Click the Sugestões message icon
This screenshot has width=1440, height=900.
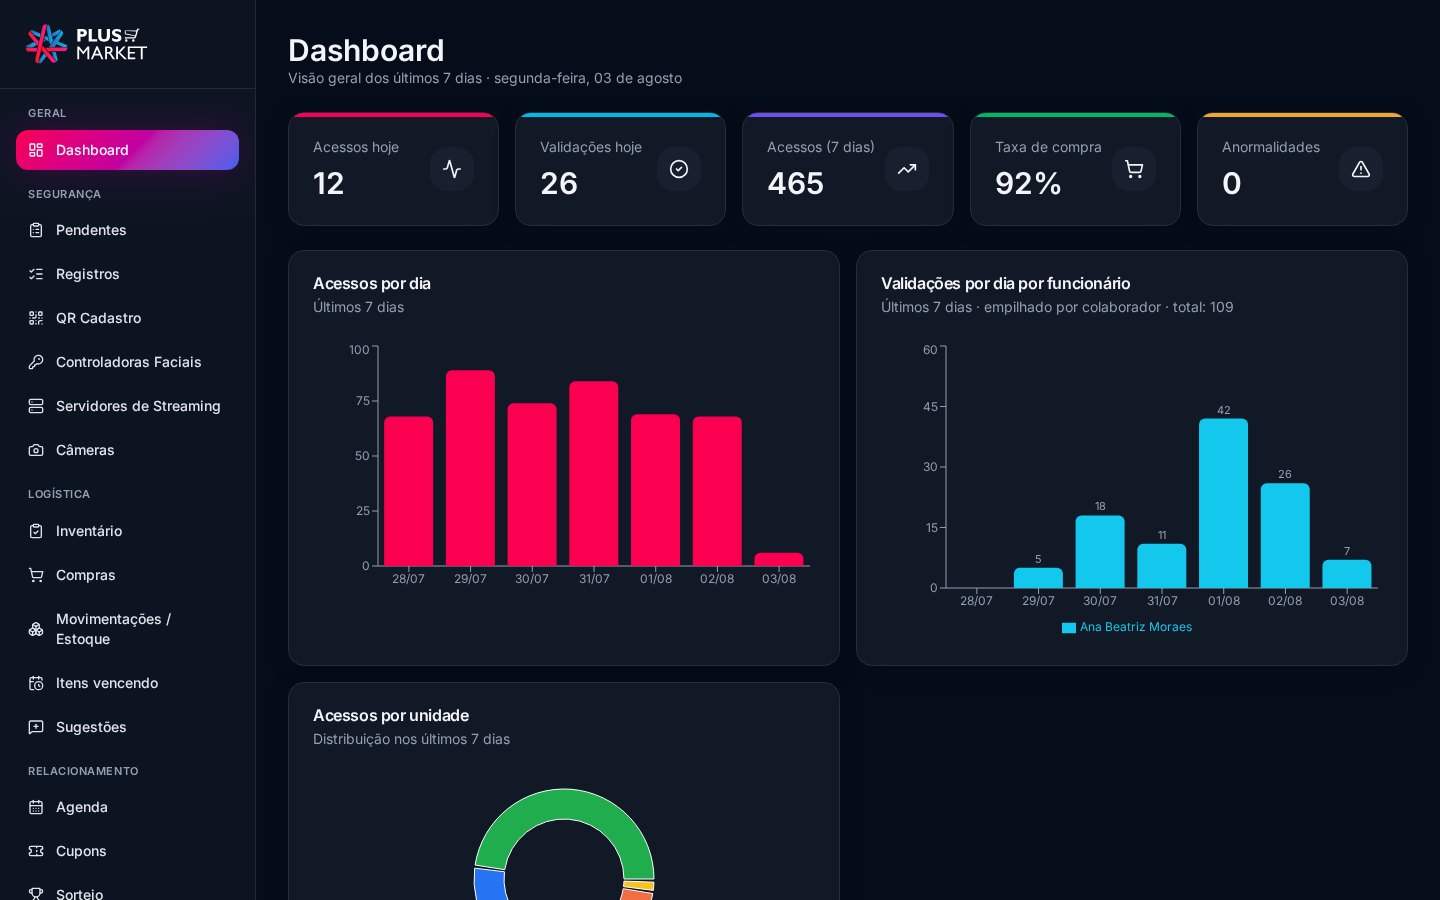36,727
